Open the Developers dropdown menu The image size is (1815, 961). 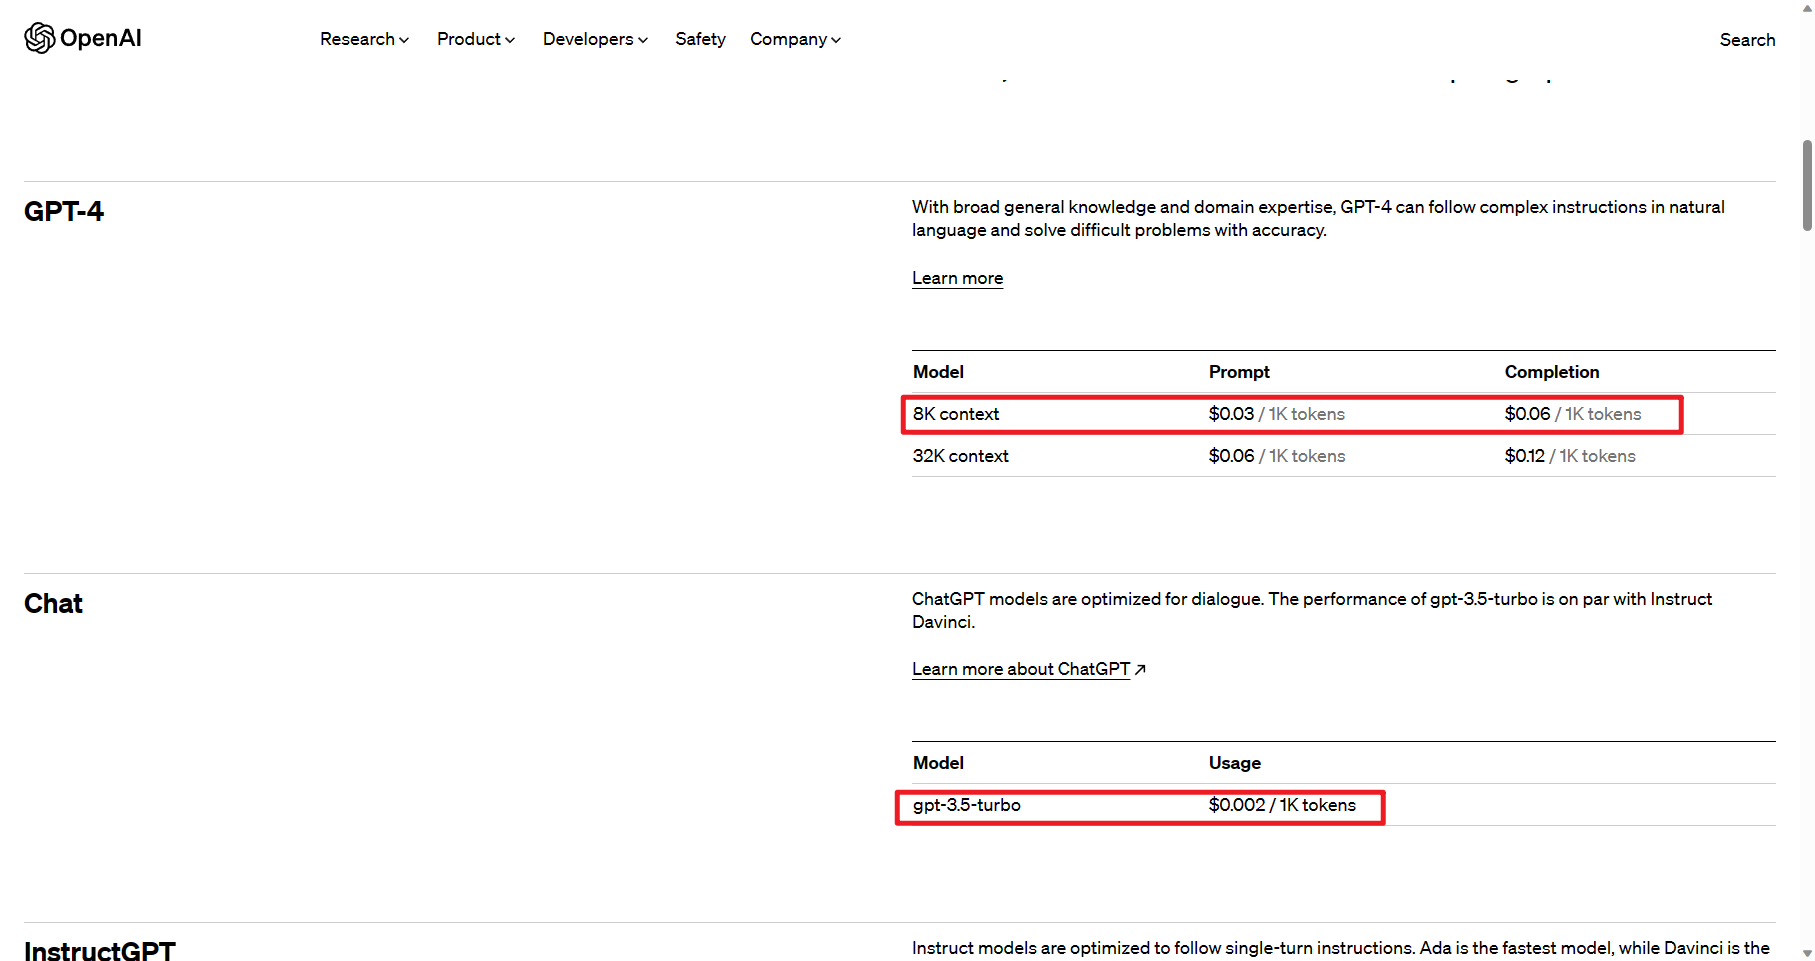click(595, 39)
